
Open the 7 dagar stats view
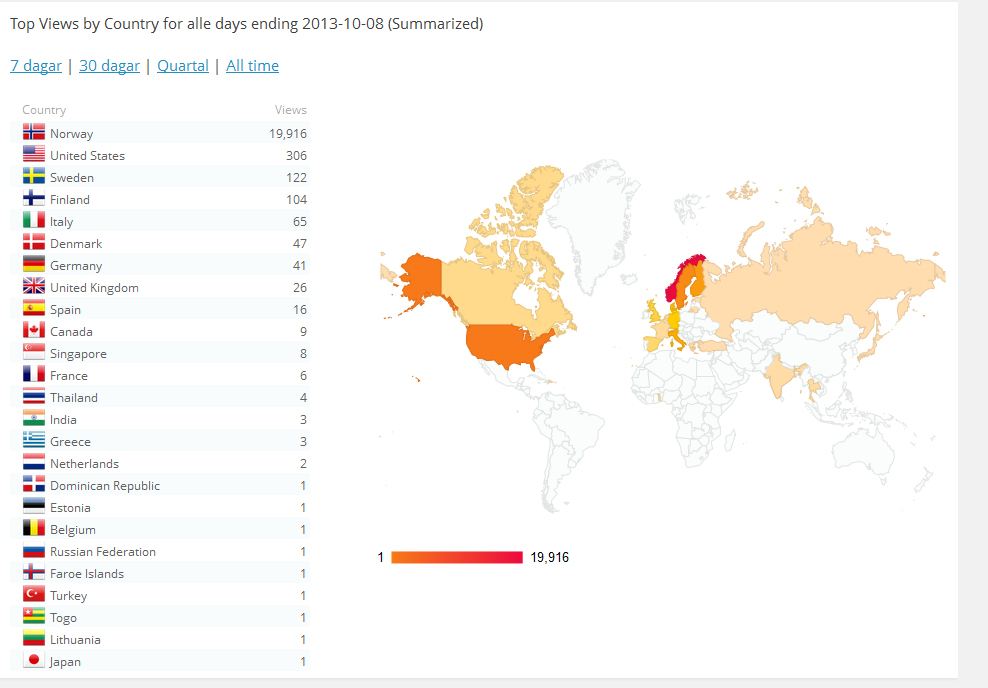point(36,66)
